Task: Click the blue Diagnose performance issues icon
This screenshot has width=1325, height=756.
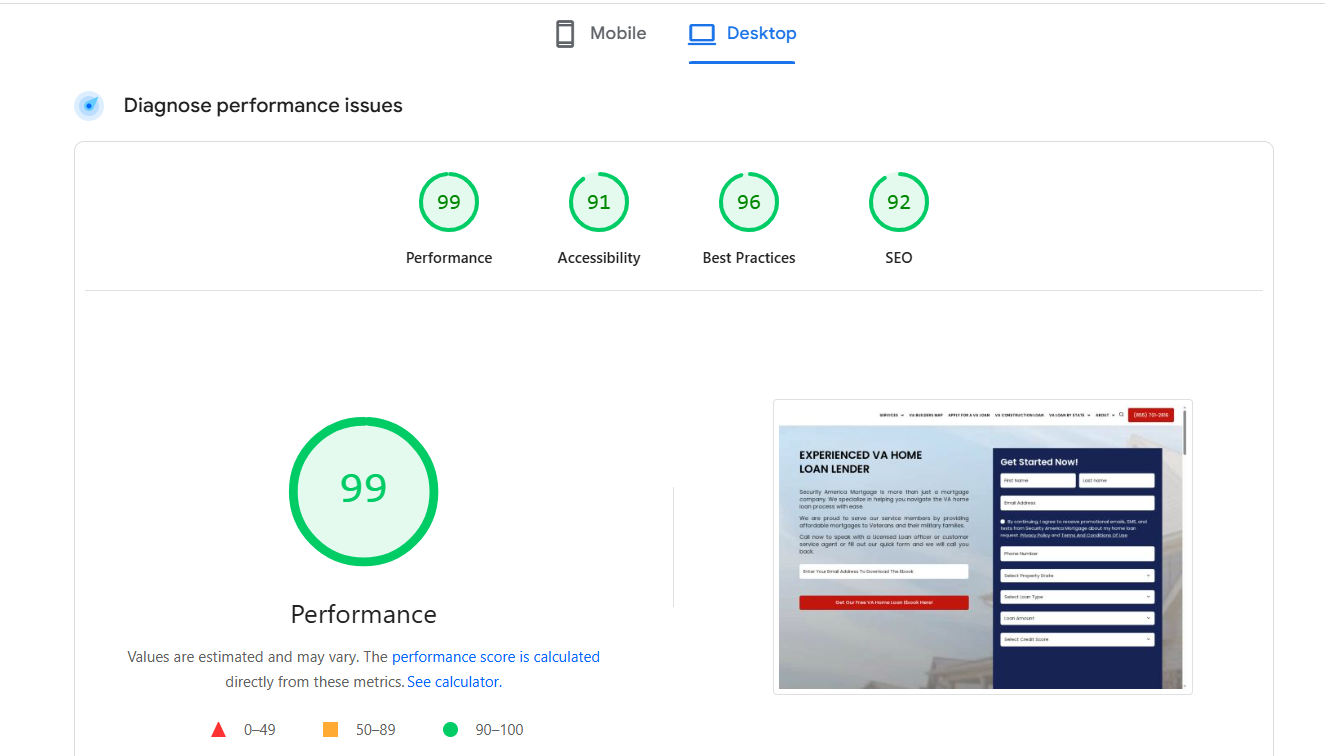Action: tap(89, 105)
